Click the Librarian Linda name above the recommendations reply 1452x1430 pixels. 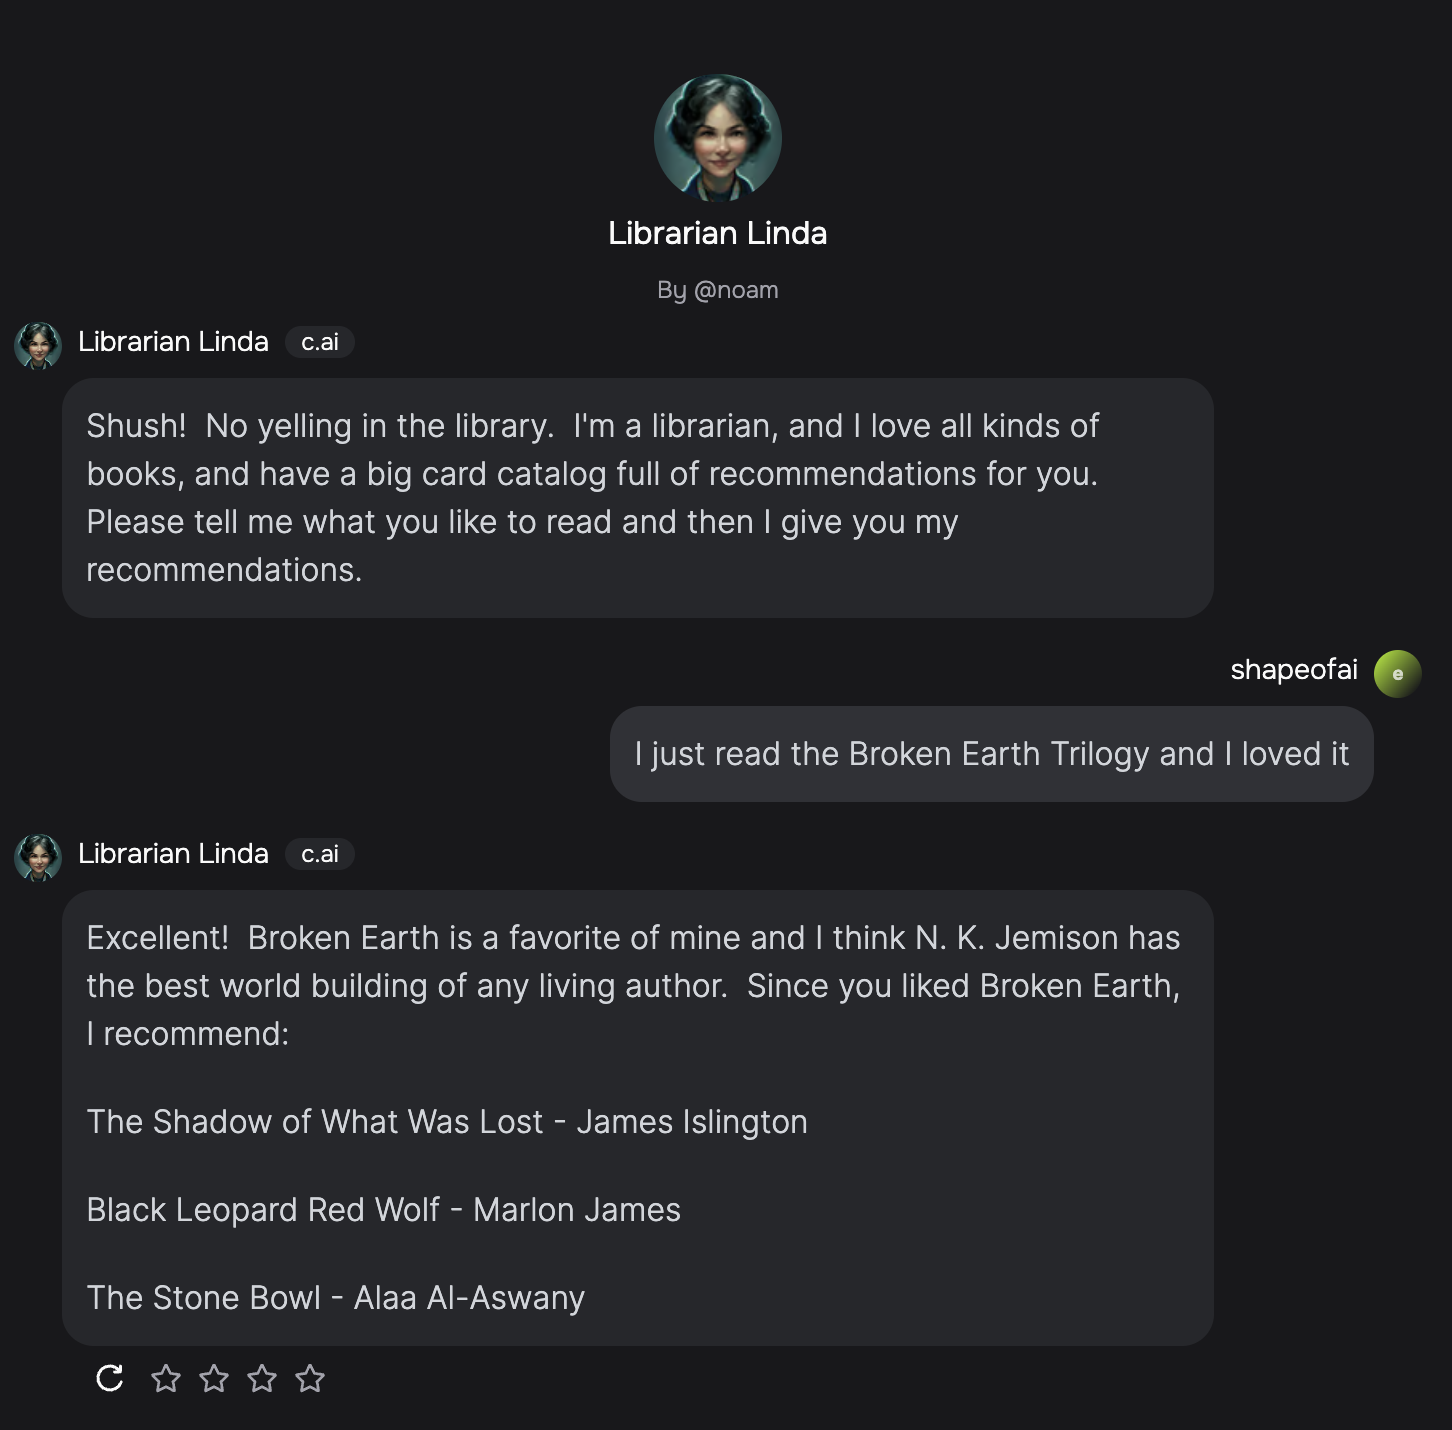point(173,854)
